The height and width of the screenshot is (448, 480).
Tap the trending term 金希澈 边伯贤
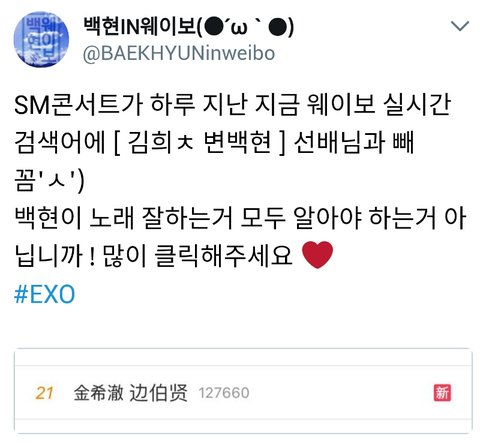tap(130, 393)
